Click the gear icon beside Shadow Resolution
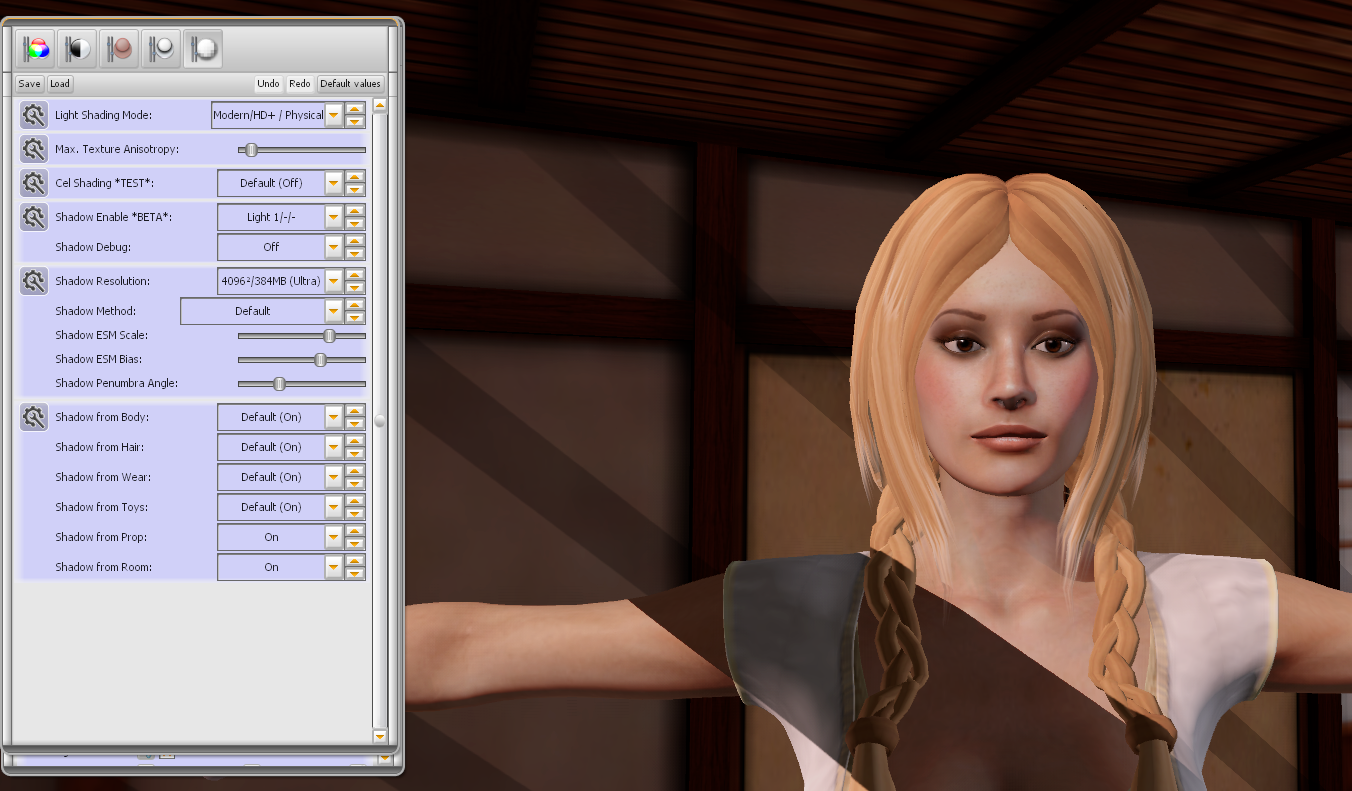The image size is (1352, 791). click(x=34, y=281)
